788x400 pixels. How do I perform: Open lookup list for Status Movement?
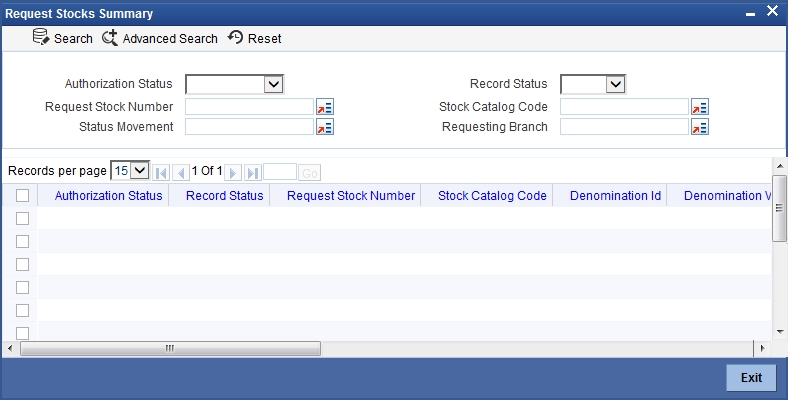point(325,127)
